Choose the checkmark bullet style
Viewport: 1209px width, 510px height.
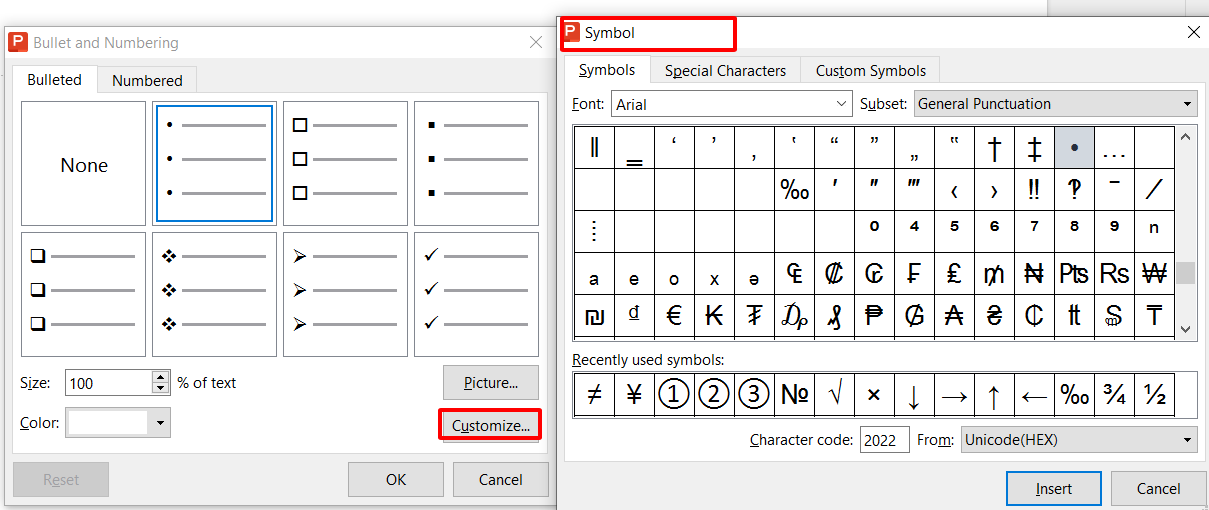[476, 294]
